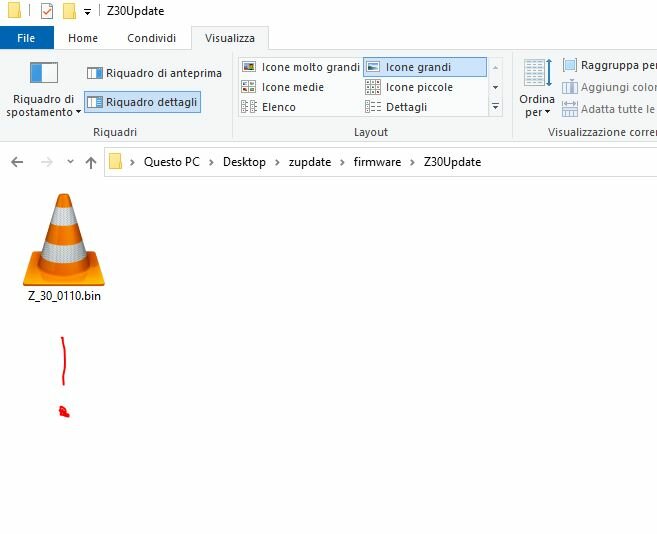This screenshot has width=657, height=534.
Task: Expand chevron after Questo PC breadcrumb
Action: [x=211, y=162]
